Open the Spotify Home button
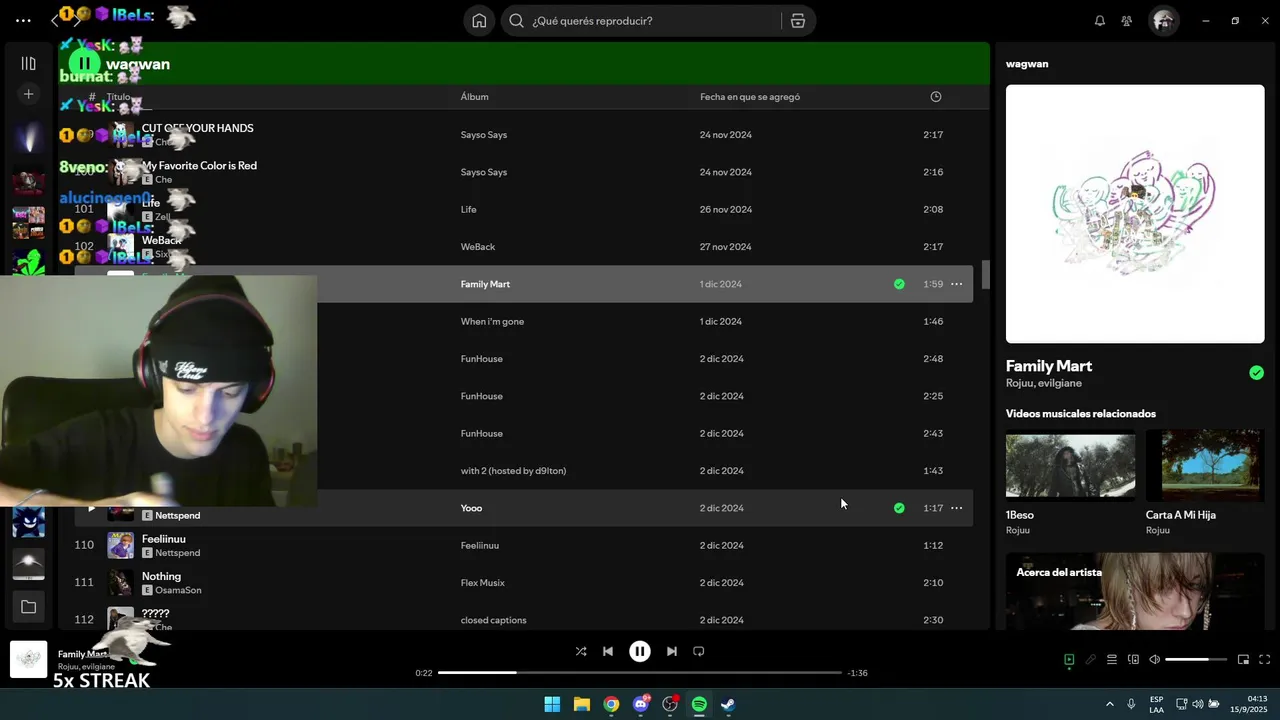Viewport: 1280px width, 720px height. pos(479,21)
